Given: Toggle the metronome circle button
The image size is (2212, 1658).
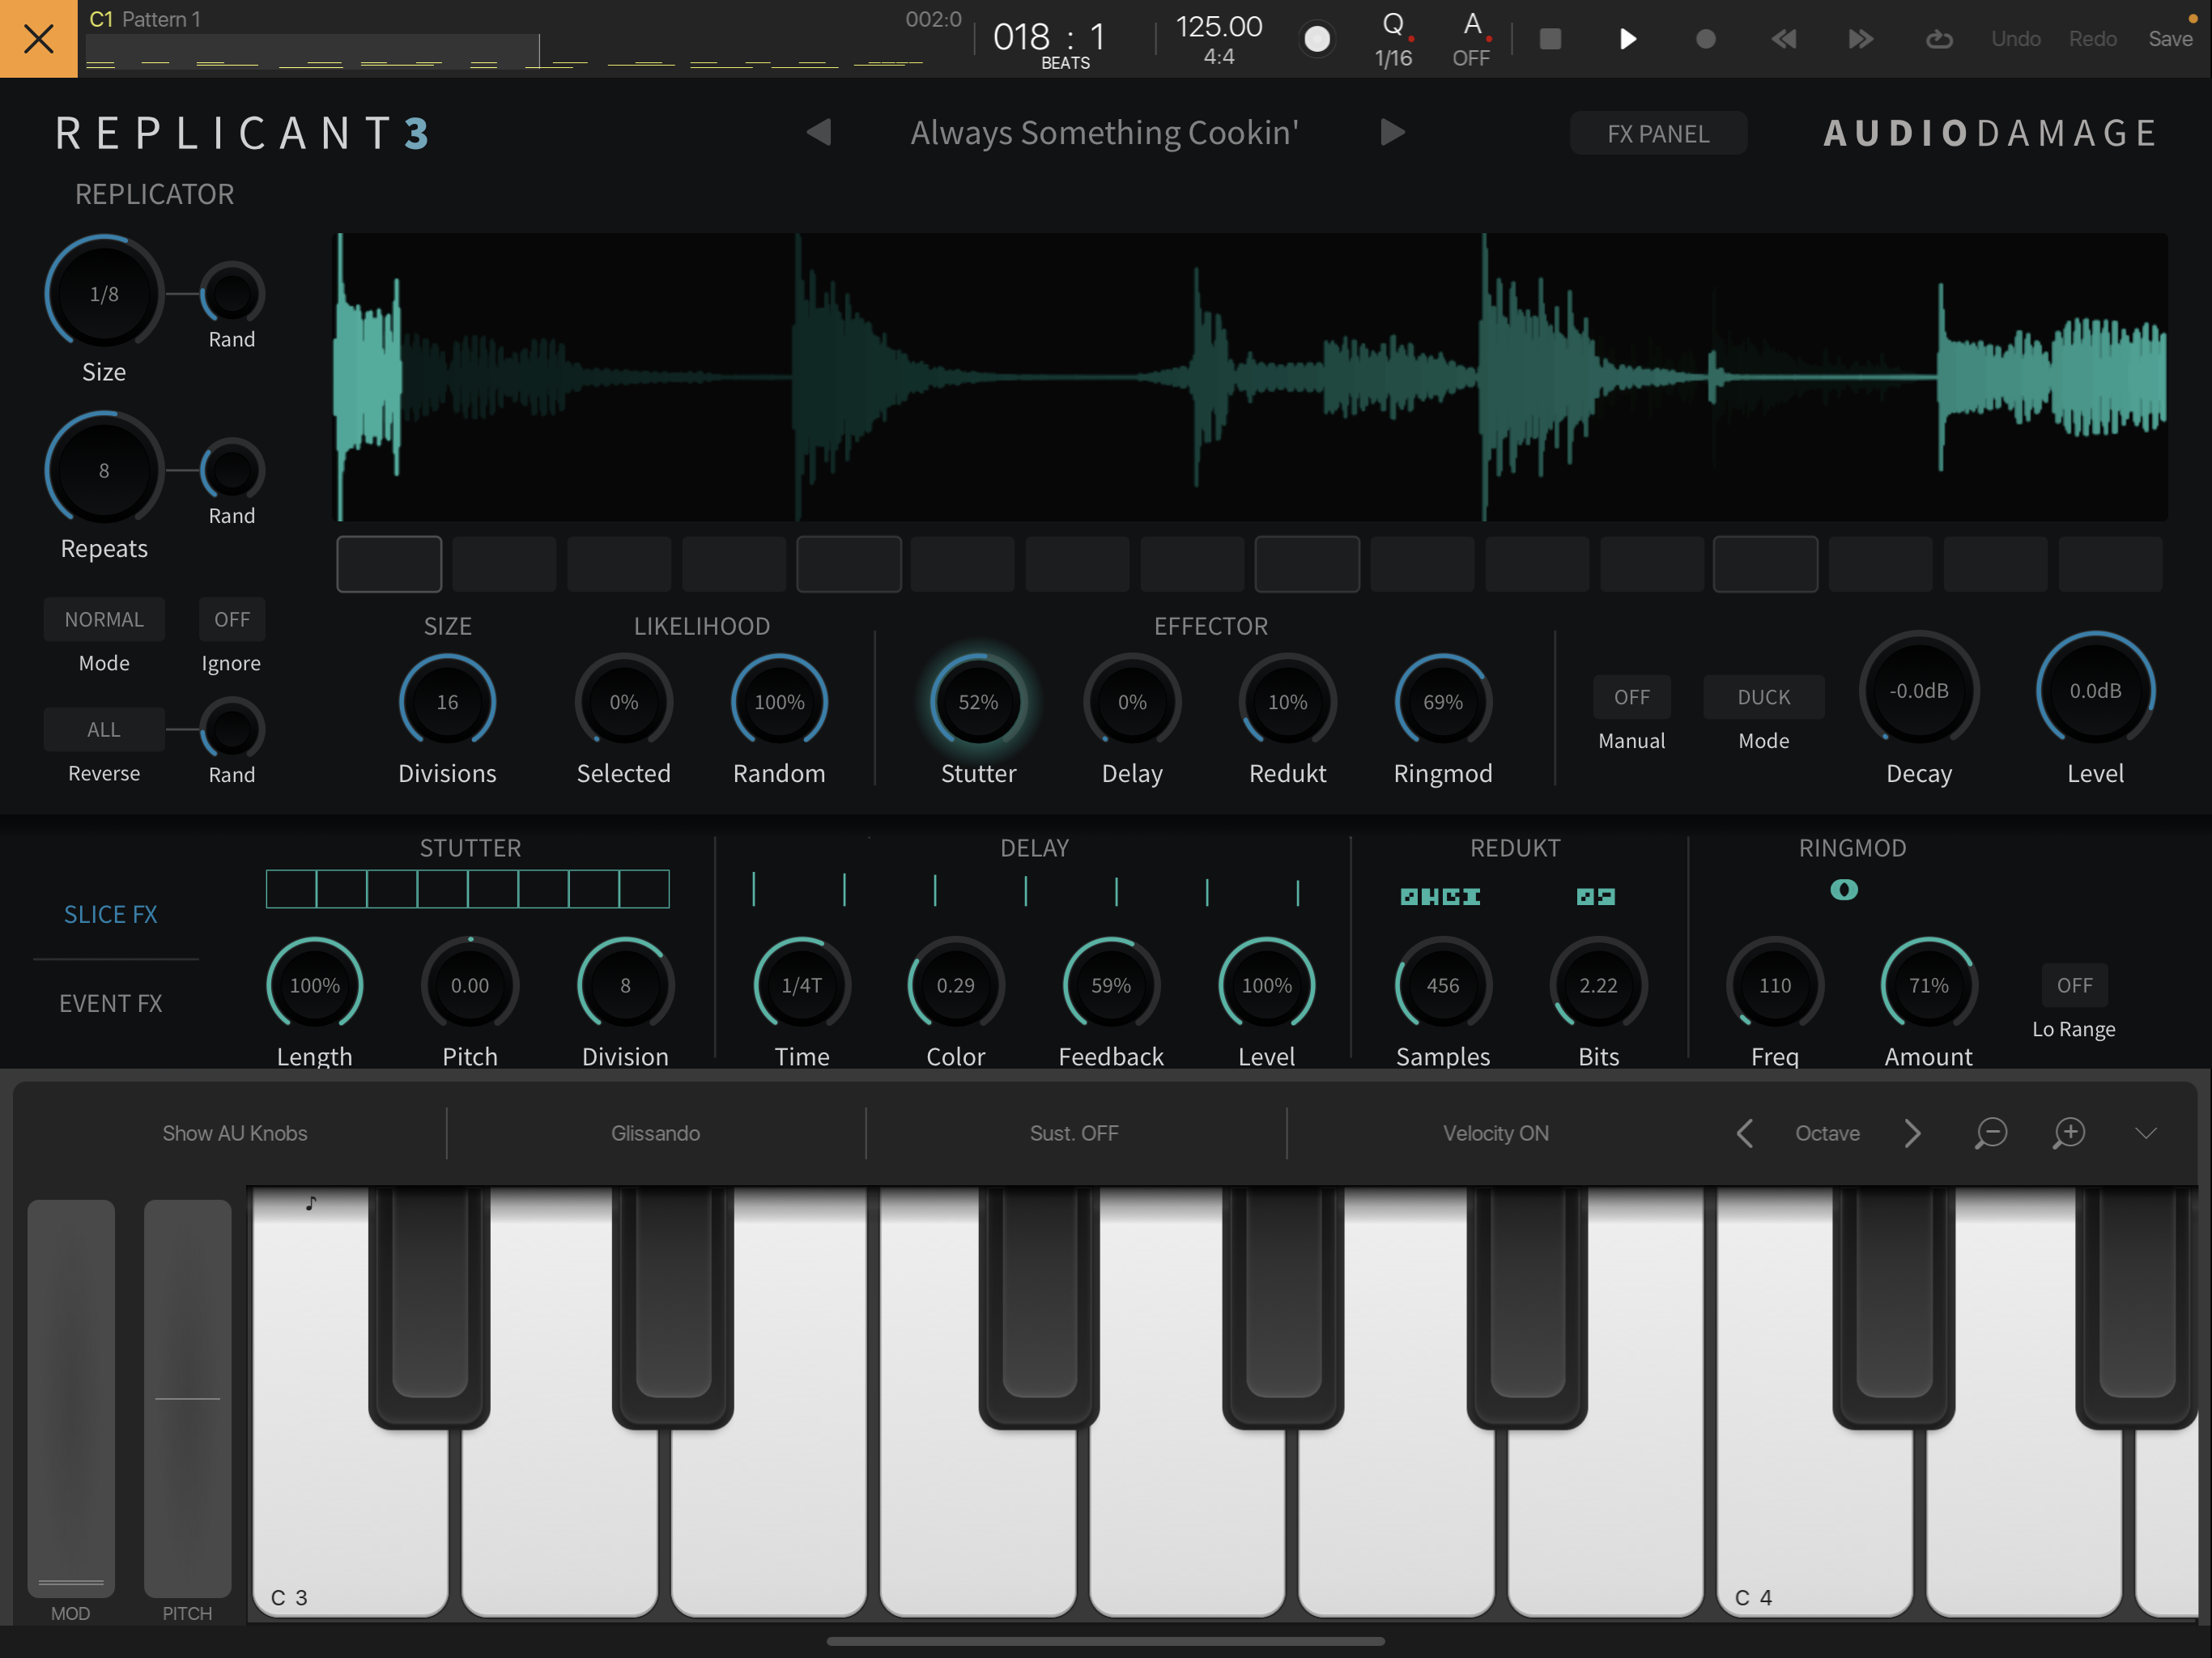Looking at the screenshot, I should click(1317, 39).
